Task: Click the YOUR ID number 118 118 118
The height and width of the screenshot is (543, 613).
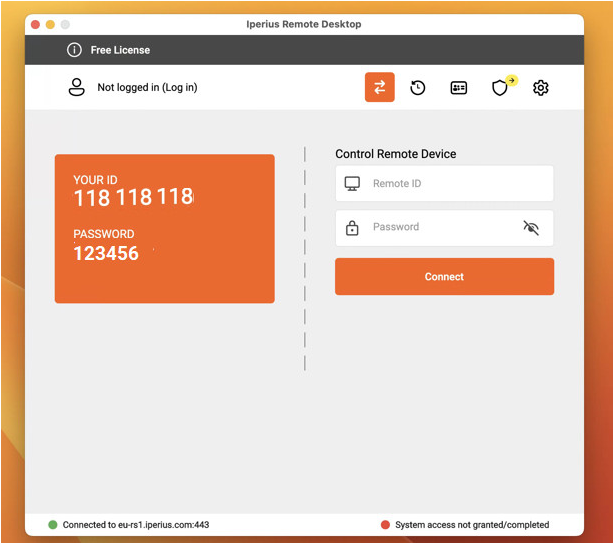Action: (133, 197)
